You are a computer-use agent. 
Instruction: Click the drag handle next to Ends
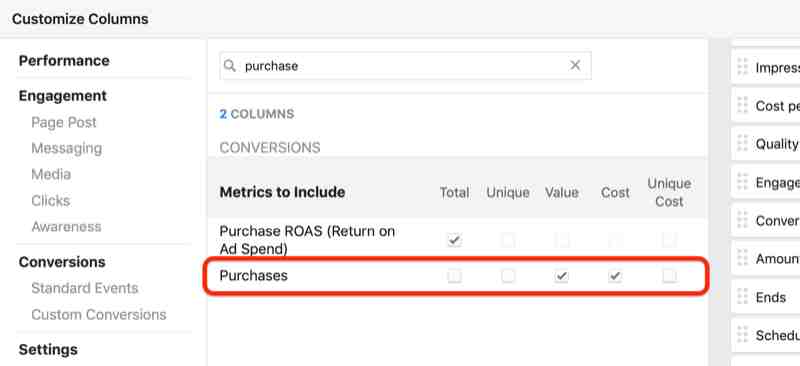pyautogui.click(x=742, y=297)
